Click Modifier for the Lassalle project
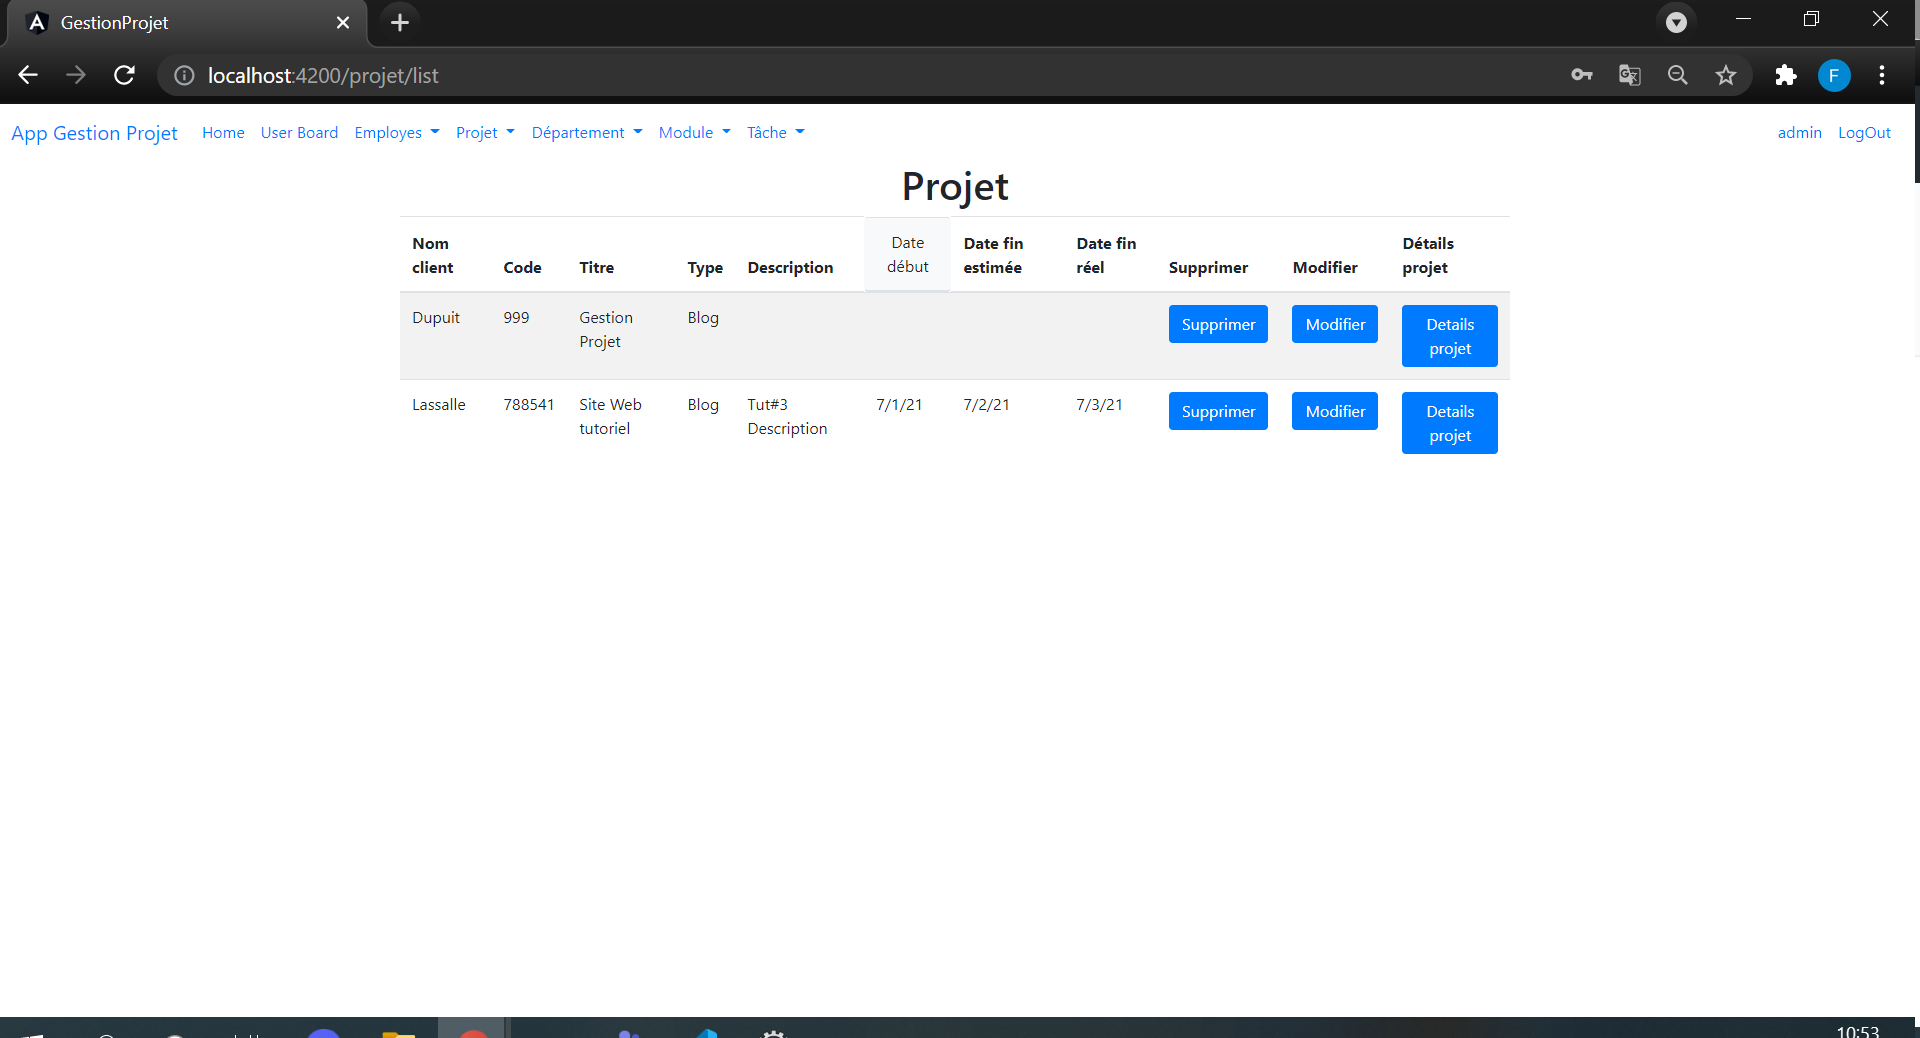 point(1335,411)
